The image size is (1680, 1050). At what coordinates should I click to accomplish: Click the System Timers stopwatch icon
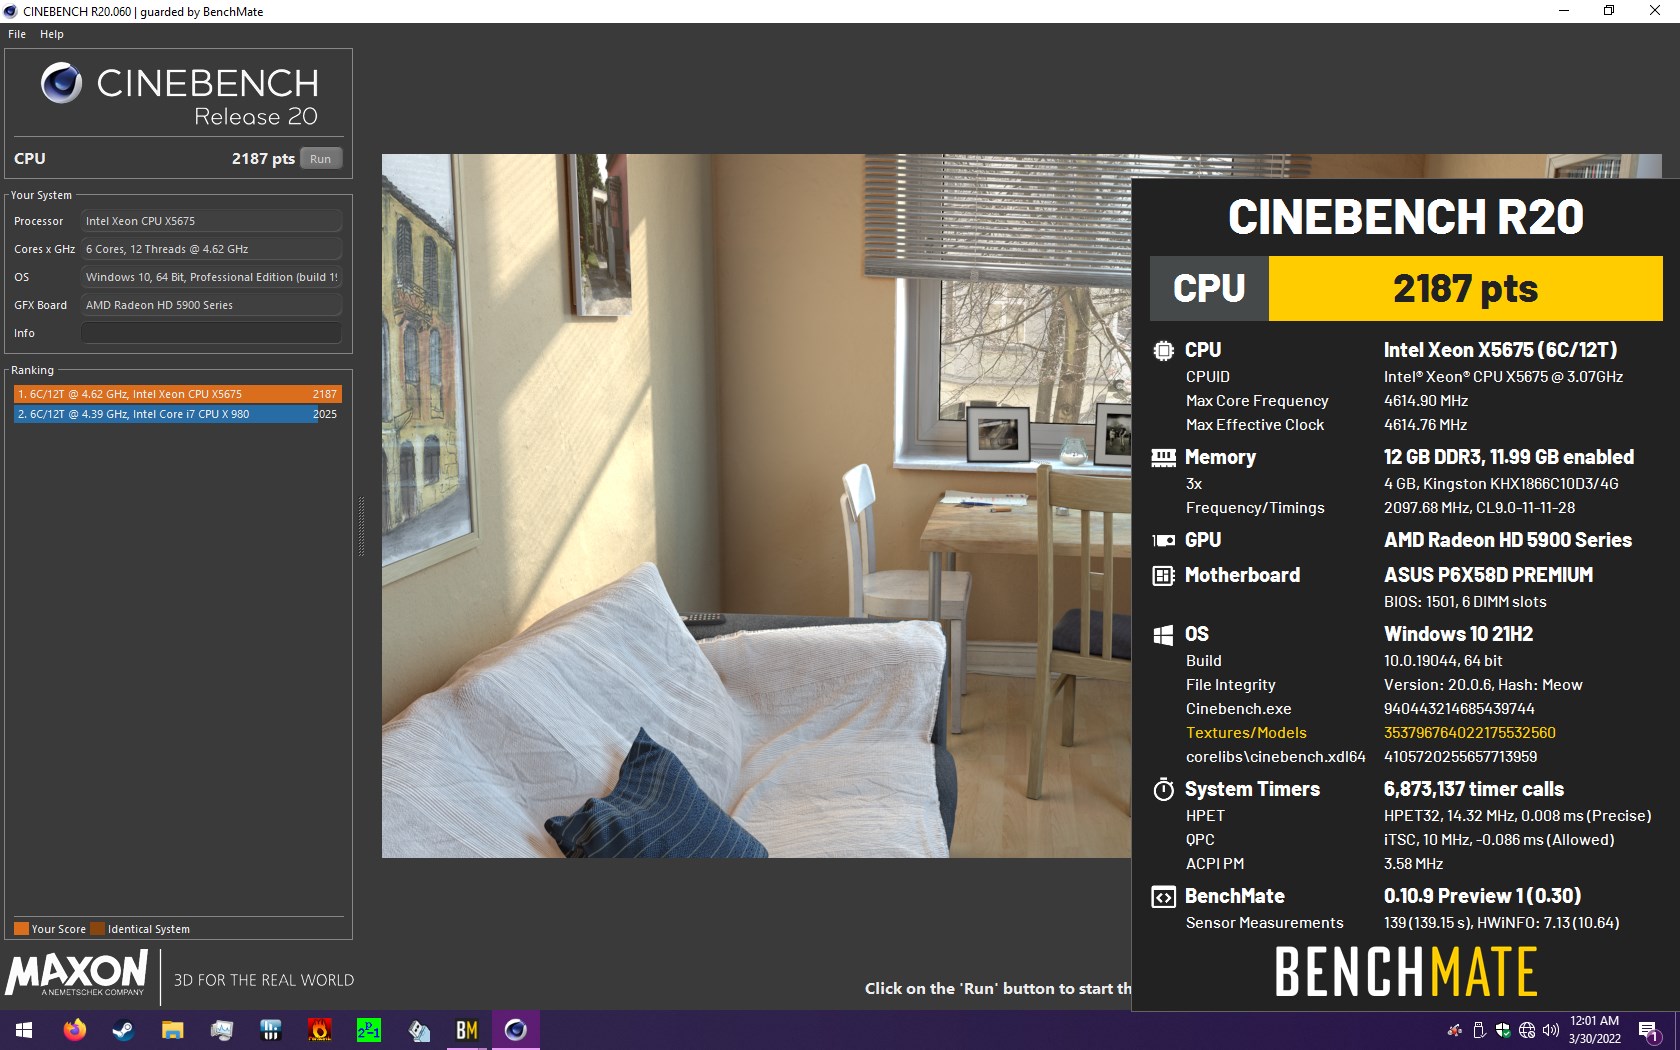[x=1163, y=790]
